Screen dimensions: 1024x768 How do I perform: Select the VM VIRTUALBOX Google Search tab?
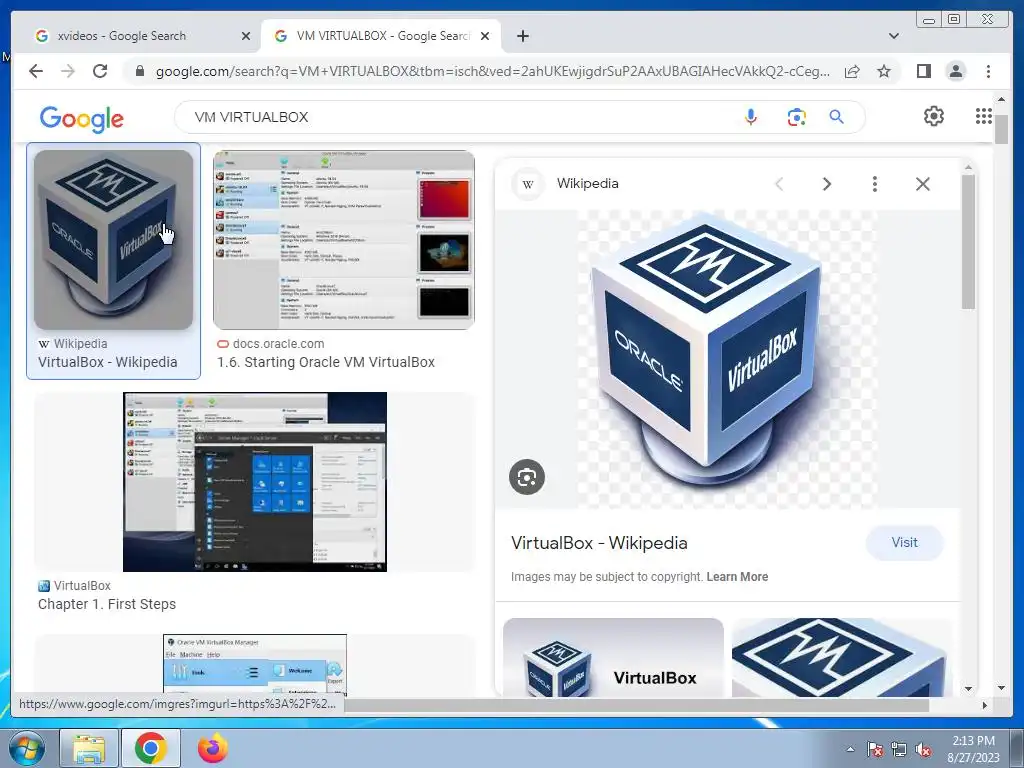(x=381, y=36)
